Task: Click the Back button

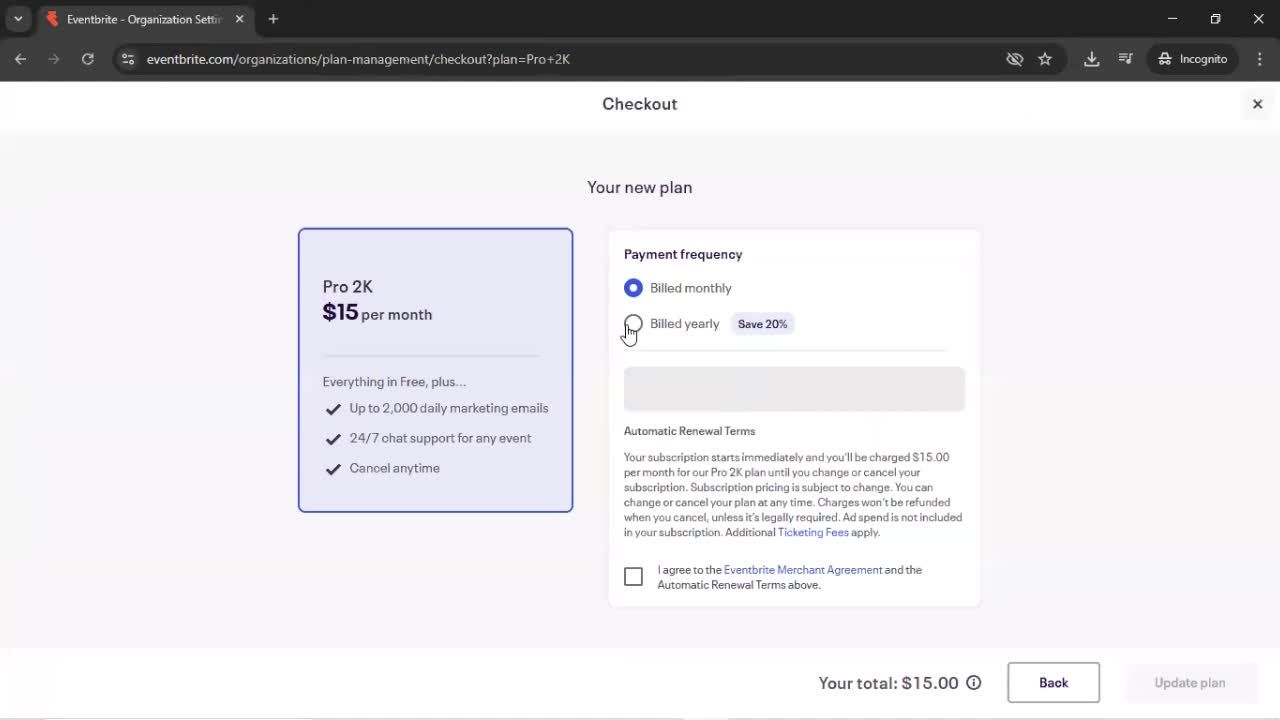Action: (1053, 683)
